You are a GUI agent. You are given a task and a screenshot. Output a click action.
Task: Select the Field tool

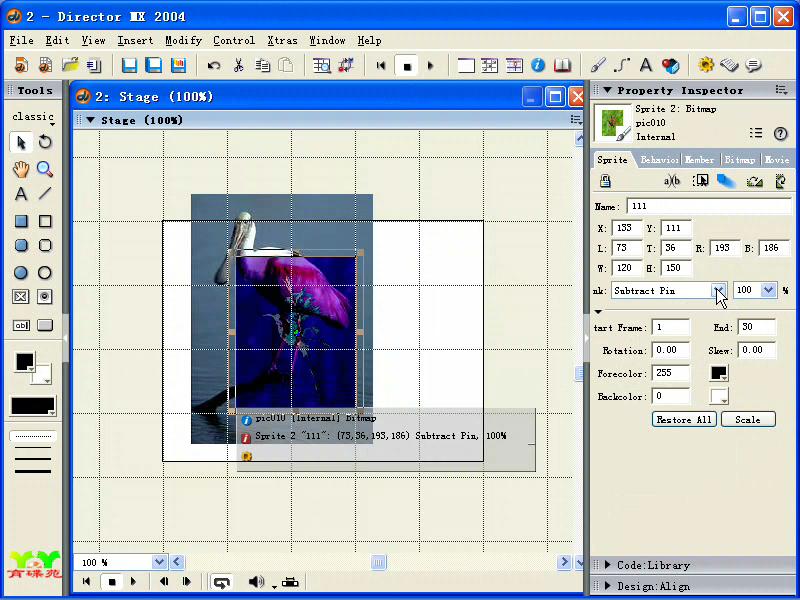(21, 325)
